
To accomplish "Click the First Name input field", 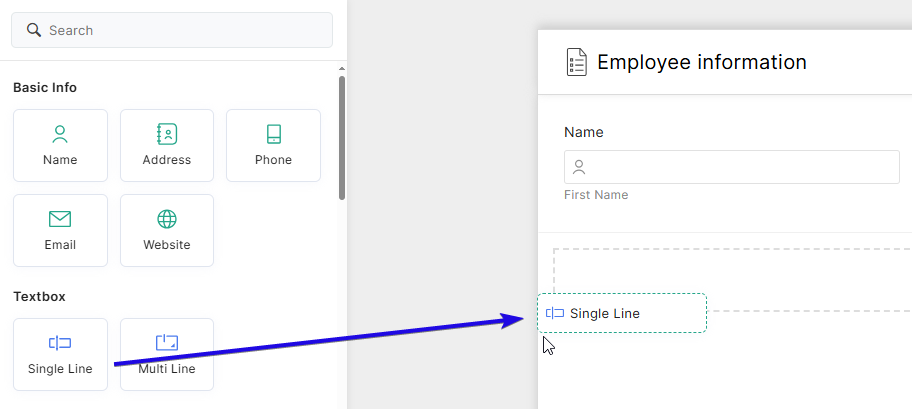I will (740, 167).
